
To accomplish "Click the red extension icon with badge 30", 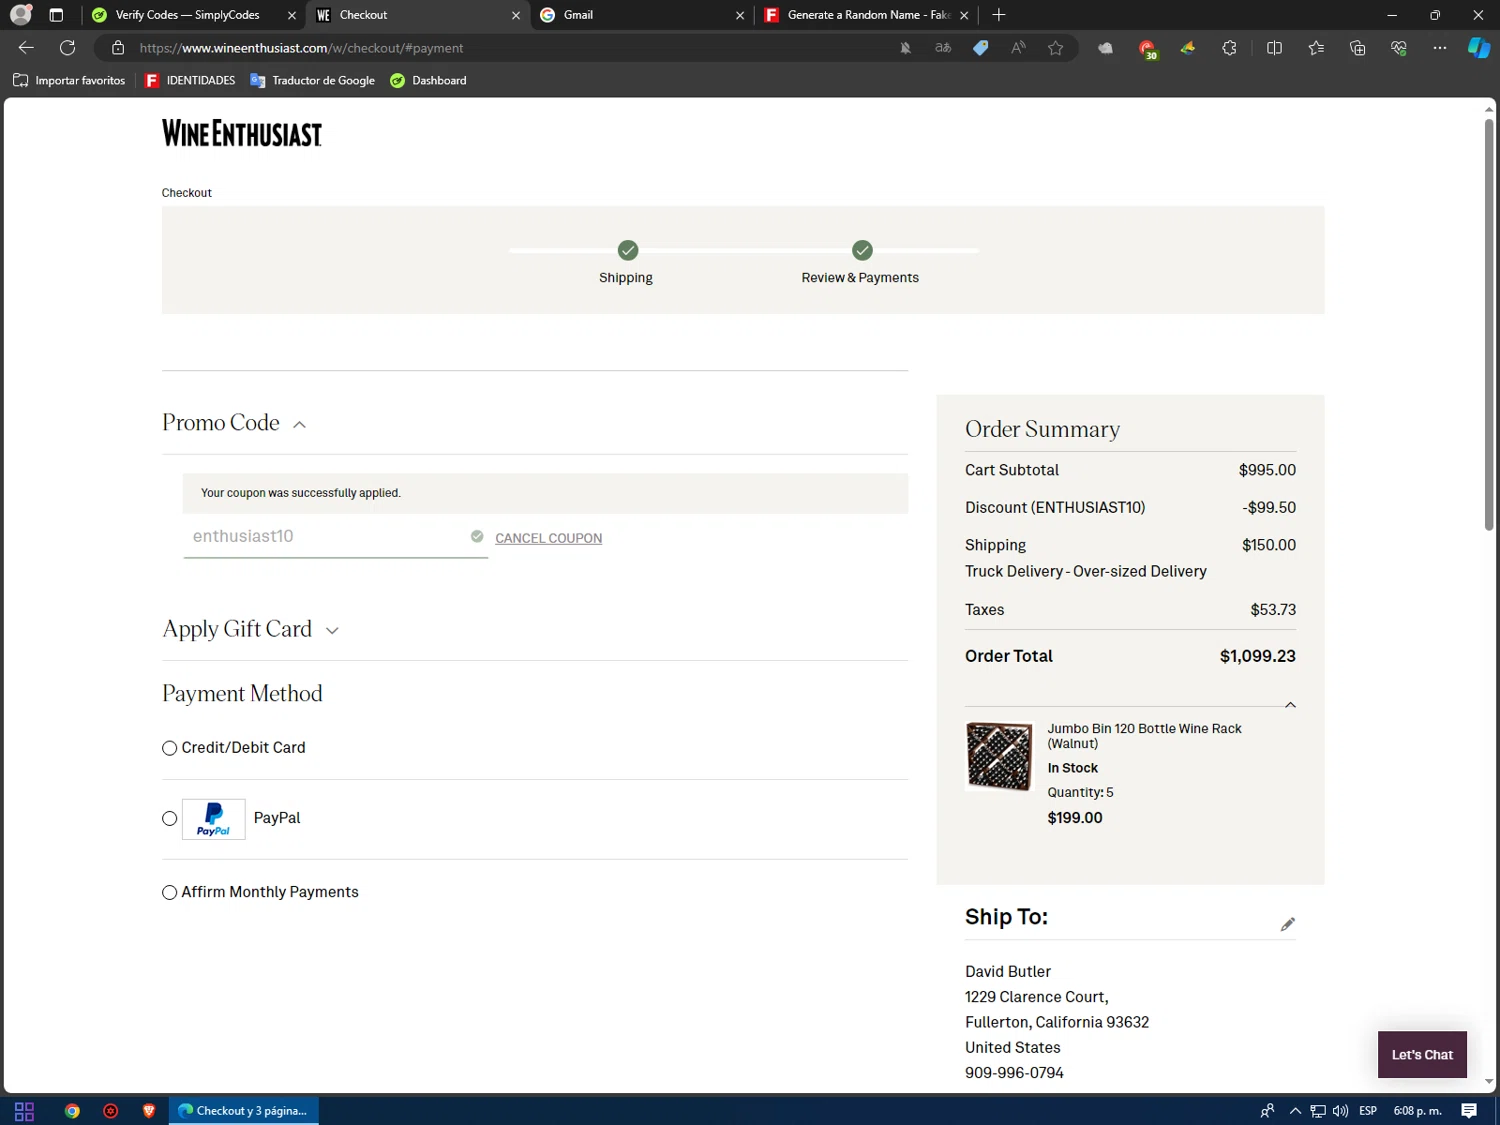I will (1147, 49).
